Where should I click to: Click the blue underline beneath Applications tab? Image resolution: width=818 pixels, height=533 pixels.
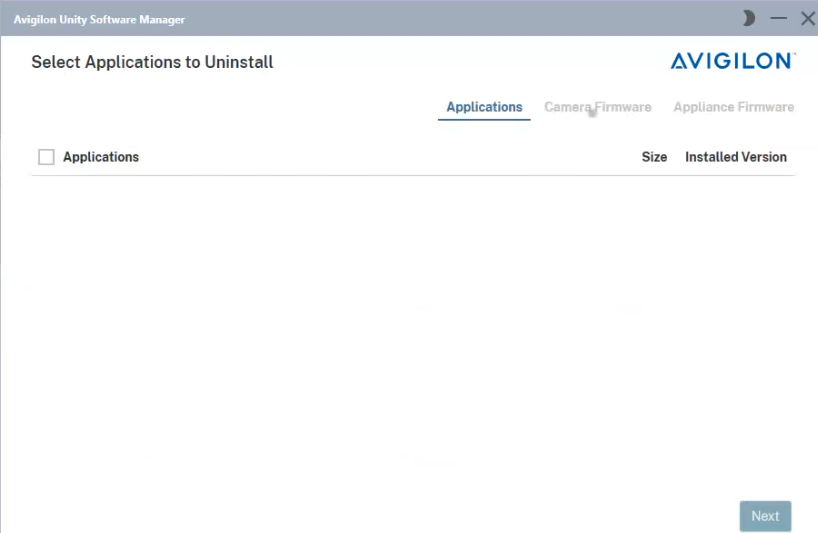[484, 120]
